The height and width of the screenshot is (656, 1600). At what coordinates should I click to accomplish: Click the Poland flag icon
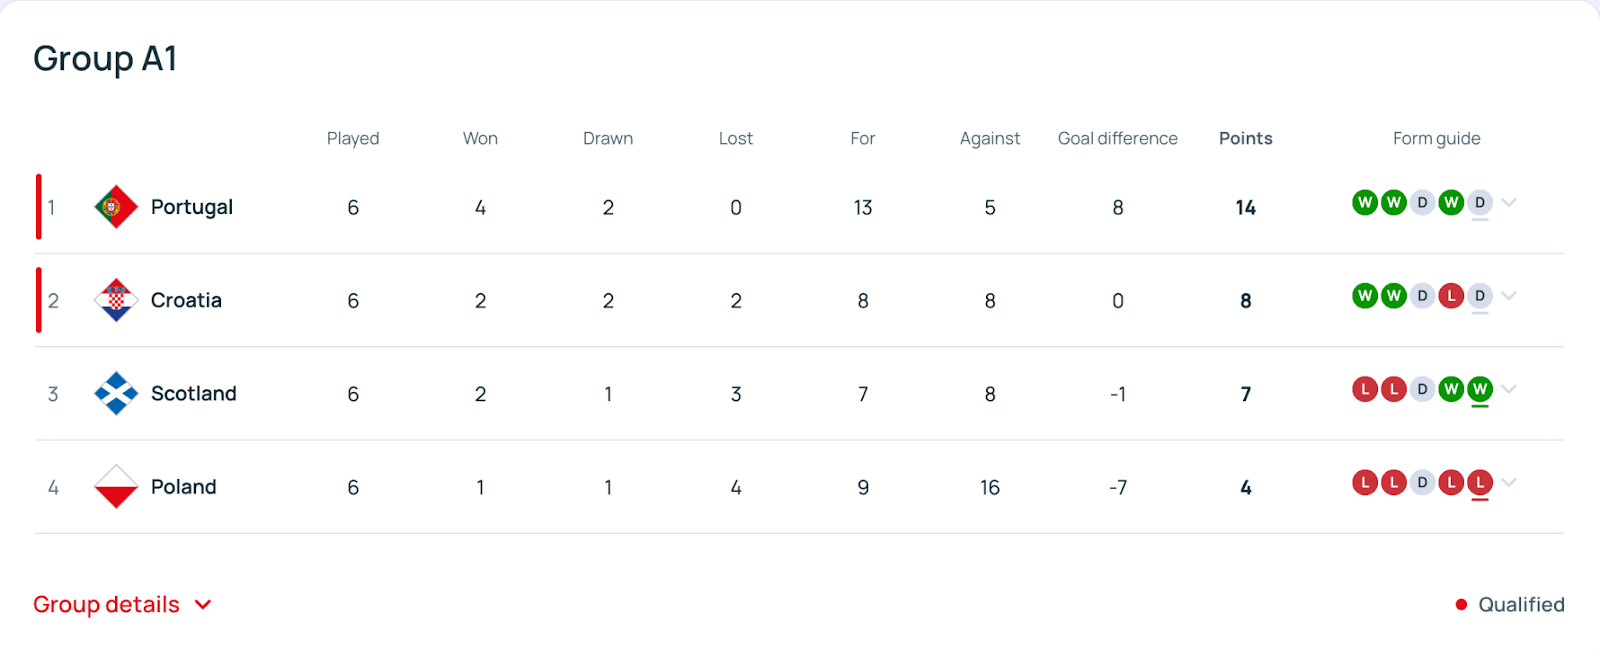(x=116, y=487)
